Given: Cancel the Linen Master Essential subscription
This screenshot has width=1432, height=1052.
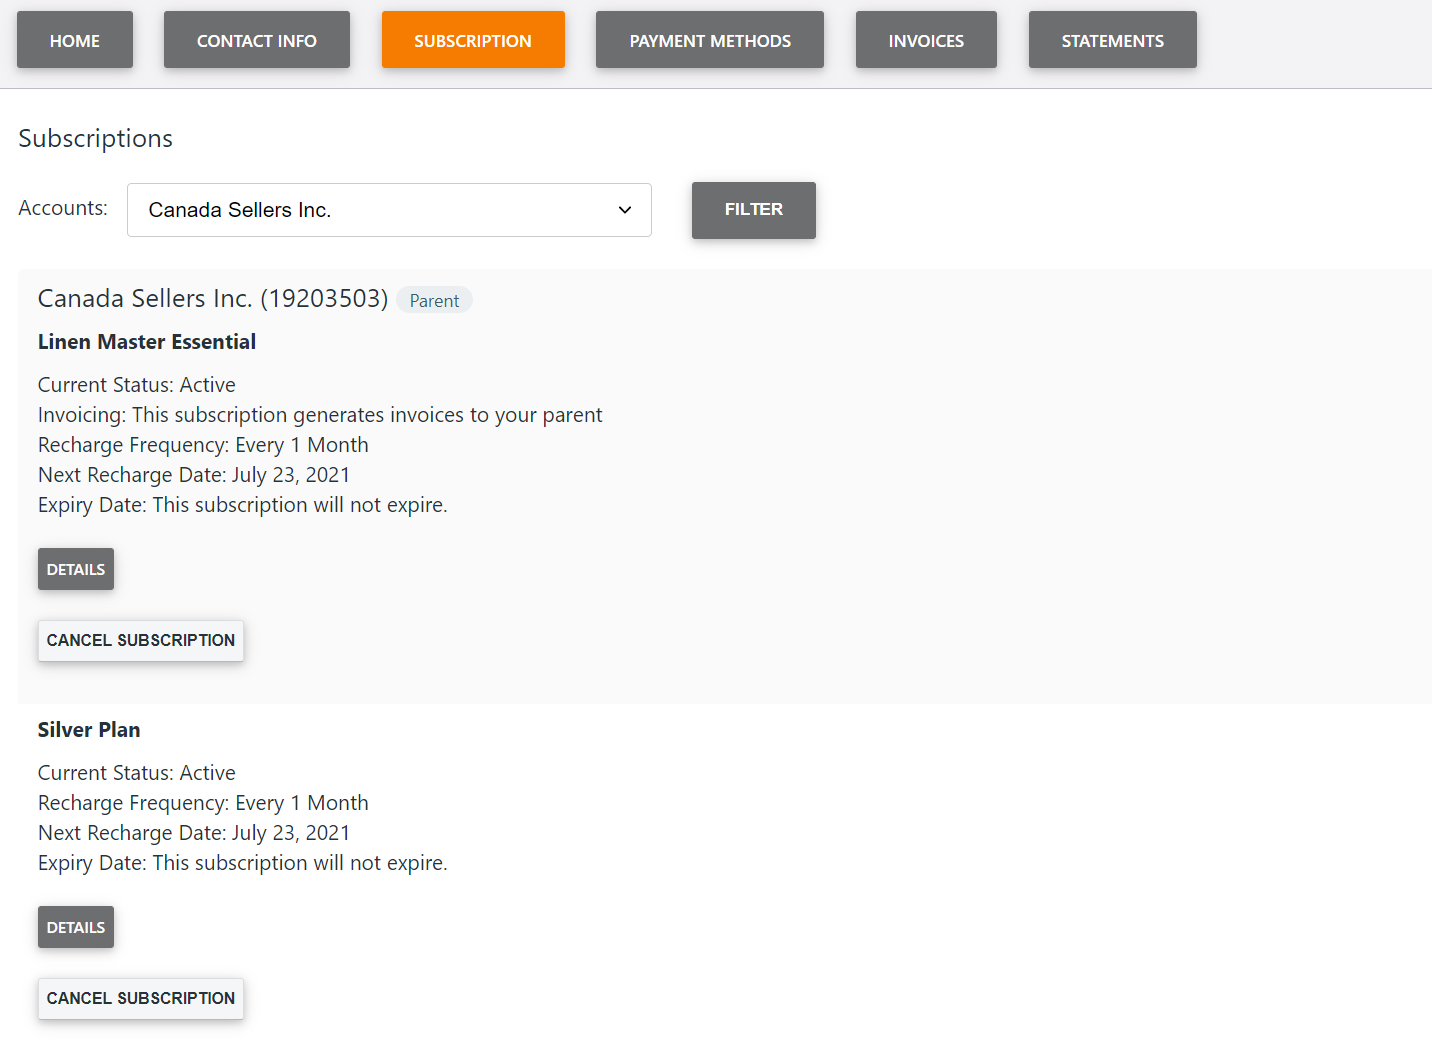Looking at the screenshot, I should pos(141,640).
